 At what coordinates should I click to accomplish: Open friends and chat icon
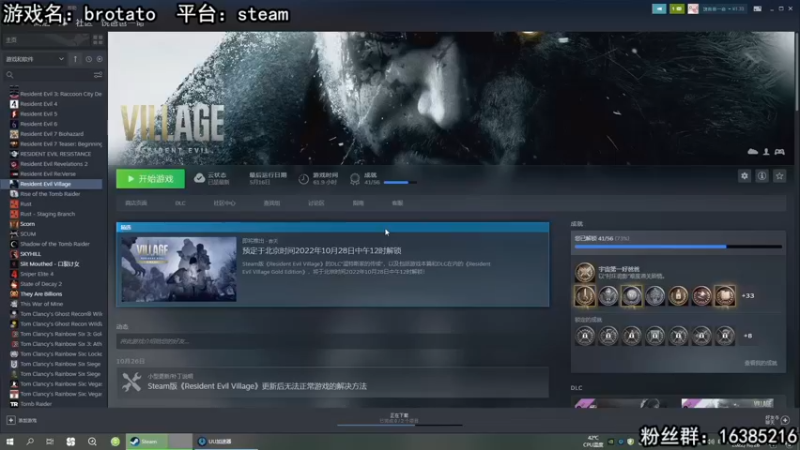tap(785, 420)
